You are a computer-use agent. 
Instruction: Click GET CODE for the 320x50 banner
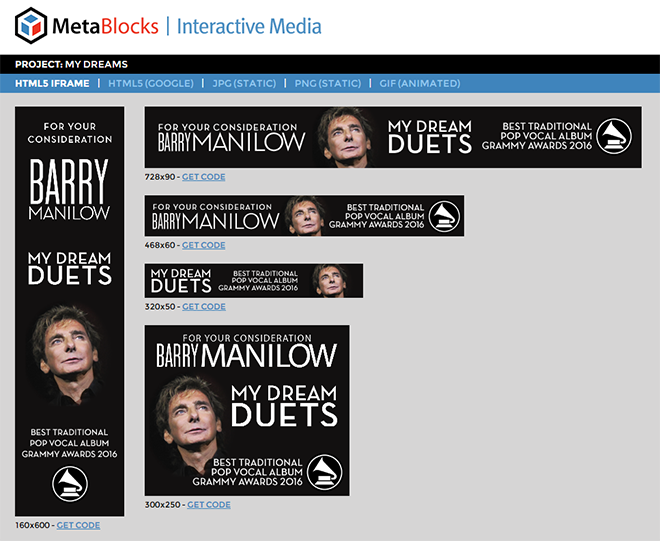204,306
